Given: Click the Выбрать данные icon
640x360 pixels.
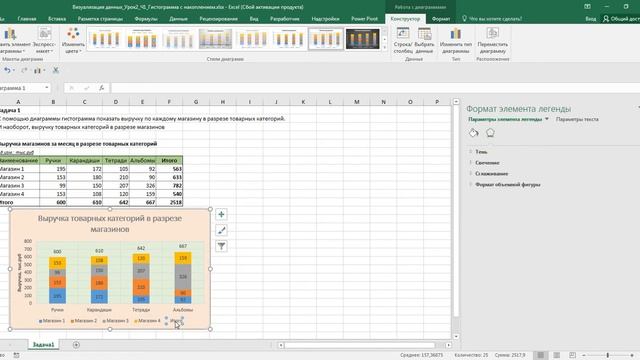Looking at the screenshot, I should pyautogui.click(x=424, y=34).
